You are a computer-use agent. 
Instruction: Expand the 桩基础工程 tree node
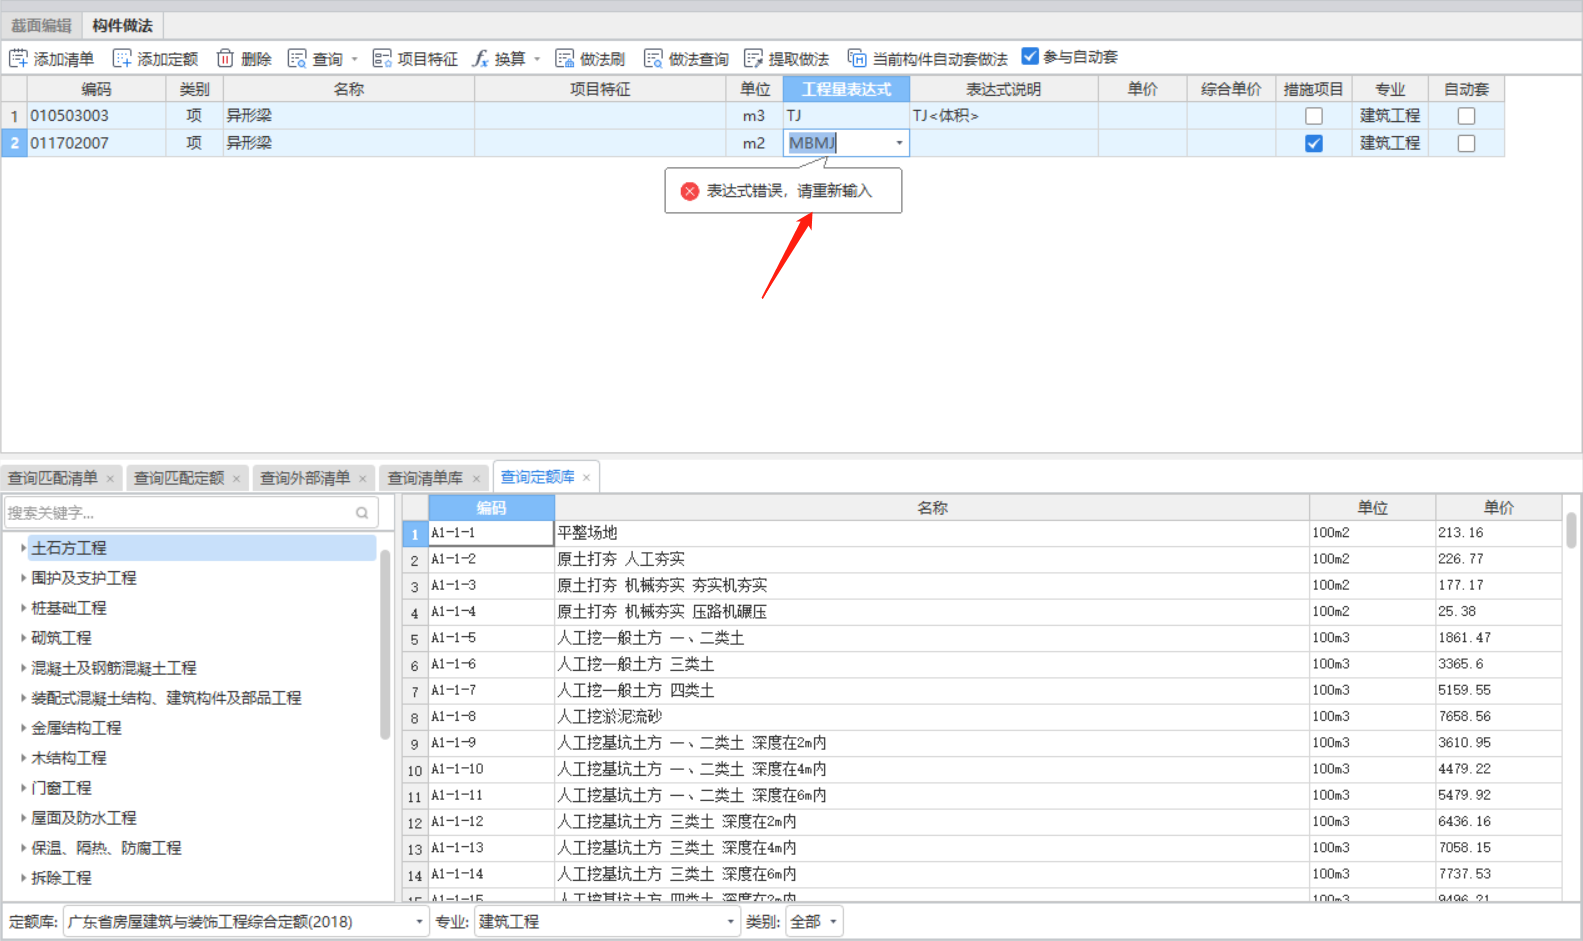23,608
